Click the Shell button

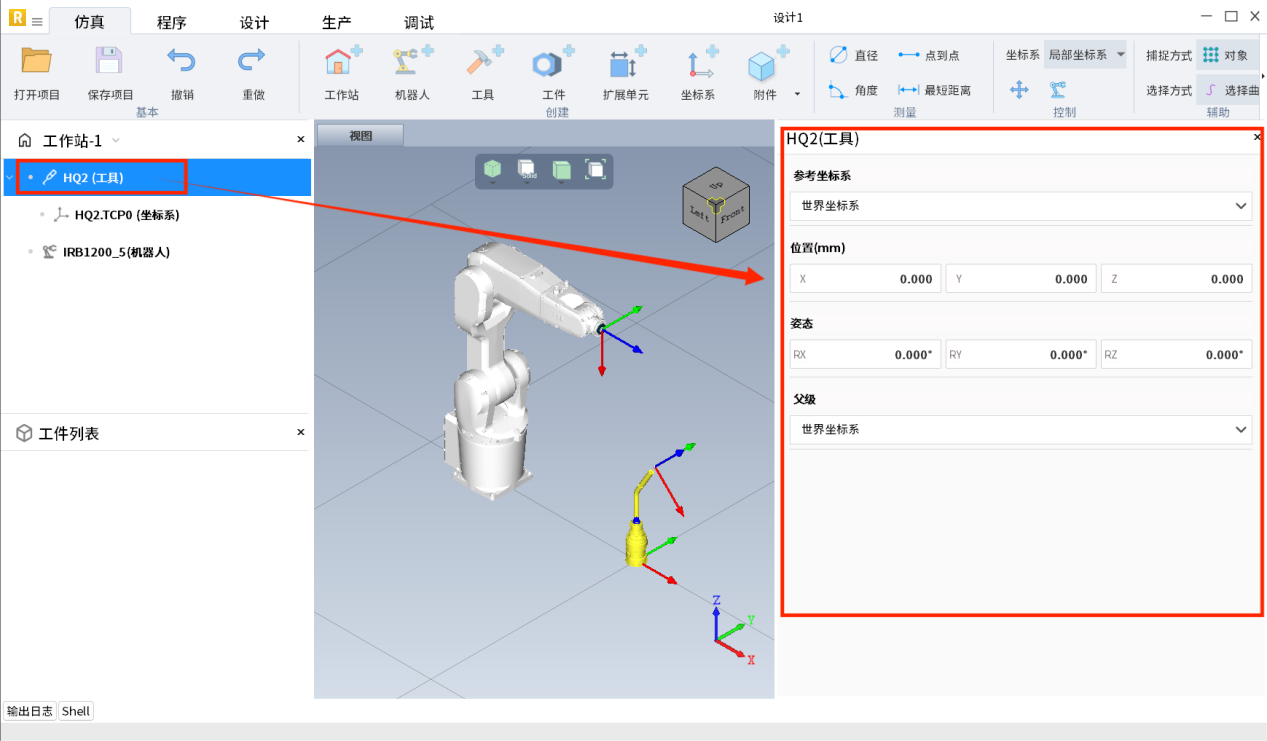[x=76, y=711]
